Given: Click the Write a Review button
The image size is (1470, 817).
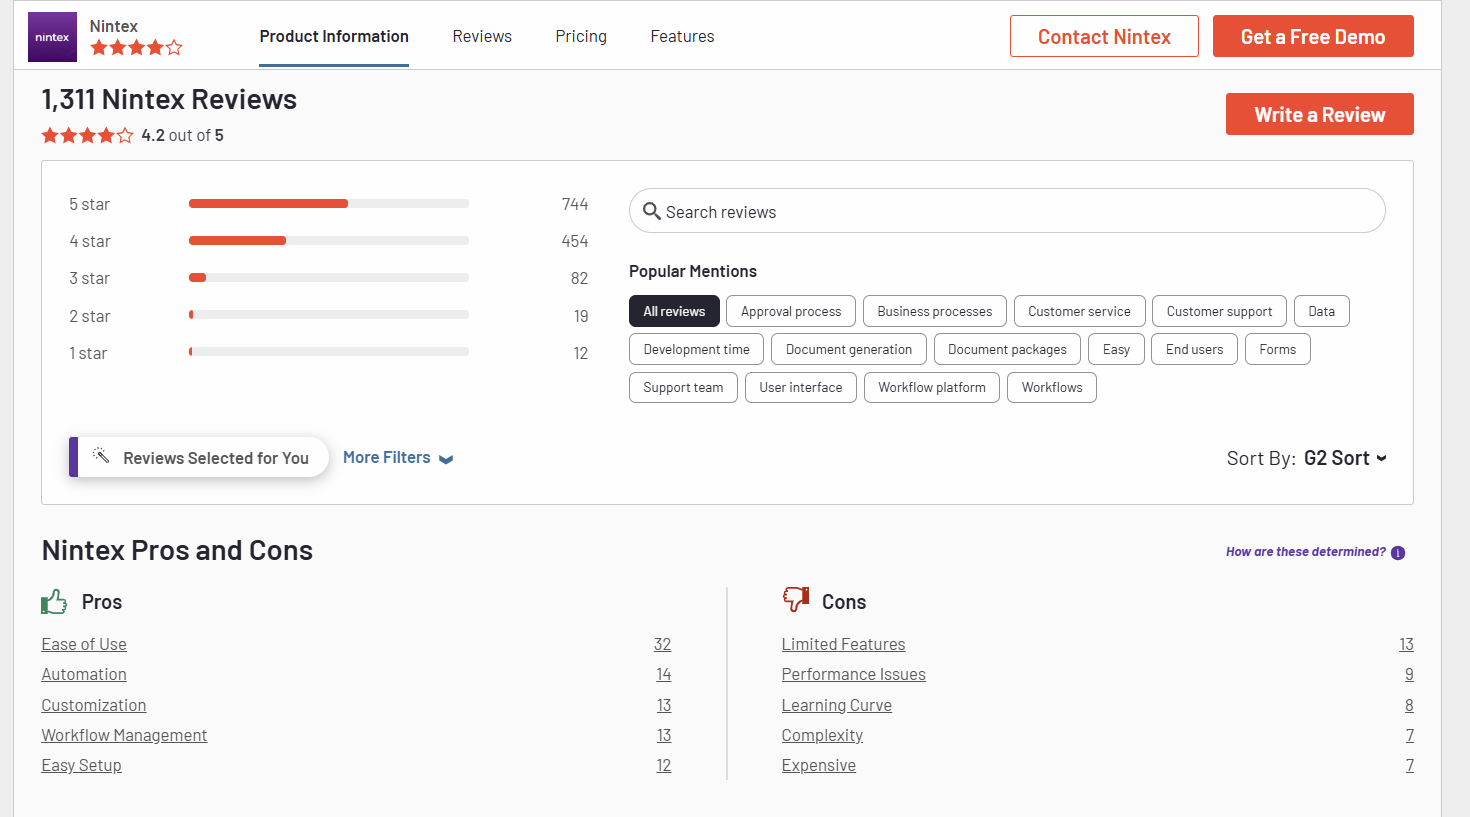Looking at the screenshot, I should pyautogui.click(x=1319, y=113).
